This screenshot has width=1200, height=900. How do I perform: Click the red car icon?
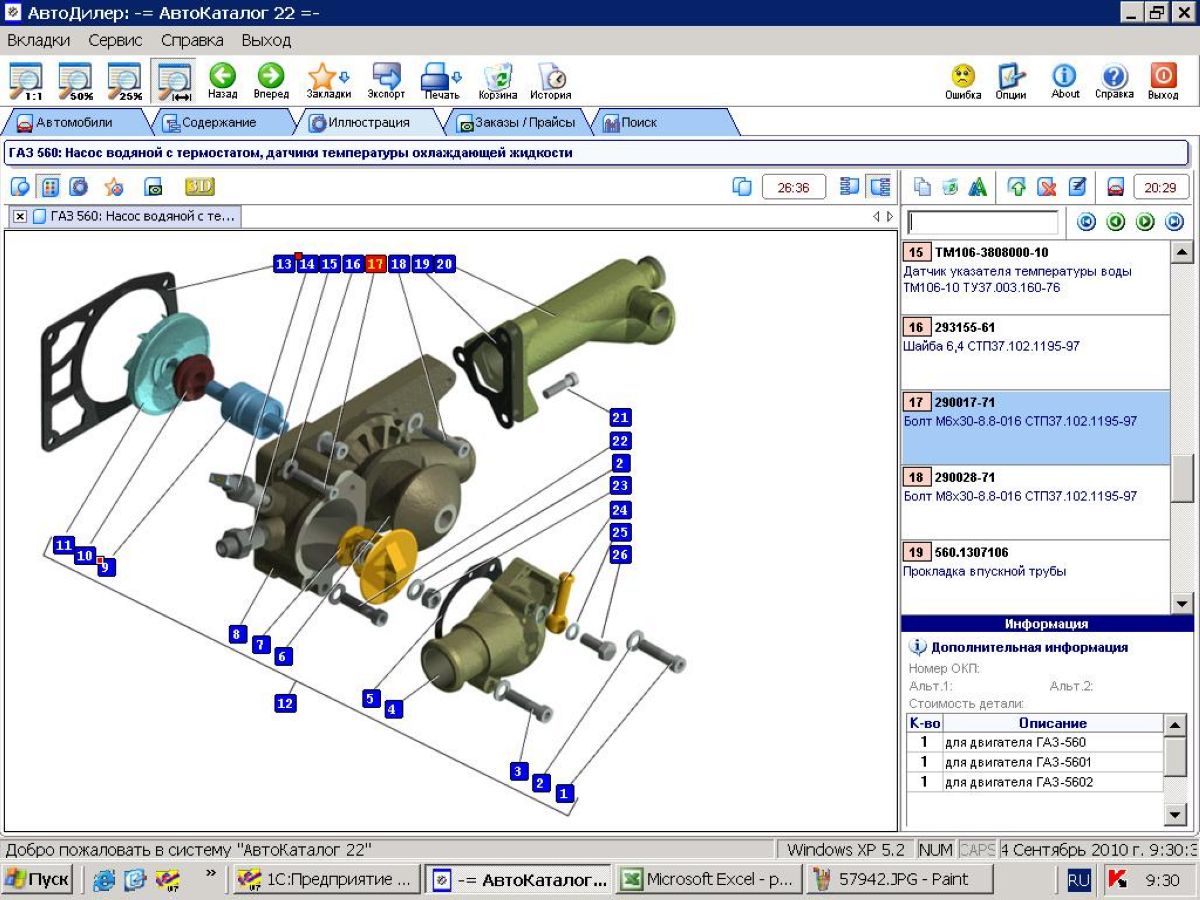point(1115,187)
